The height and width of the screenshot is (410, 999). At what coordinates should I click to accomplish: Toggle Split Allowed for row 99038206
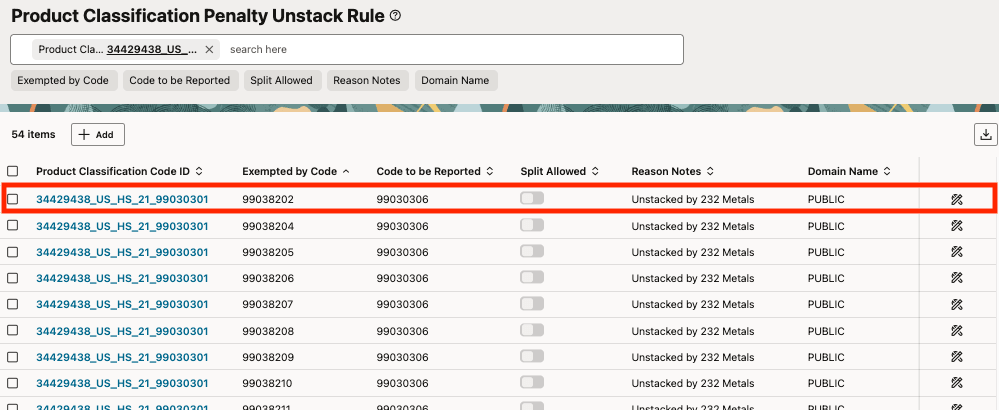point(532,277)
